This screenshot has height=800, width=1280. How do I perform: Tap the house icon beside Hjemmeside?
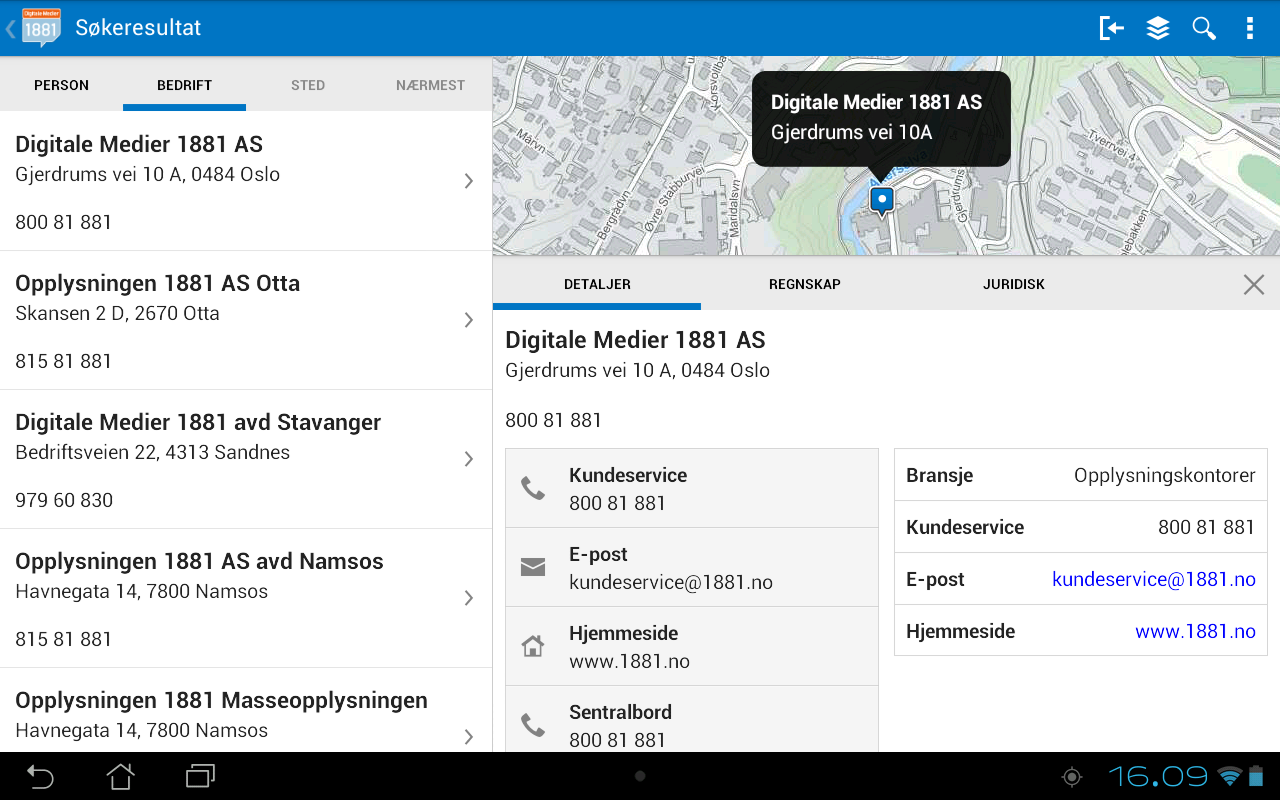[x=533, y=646]
